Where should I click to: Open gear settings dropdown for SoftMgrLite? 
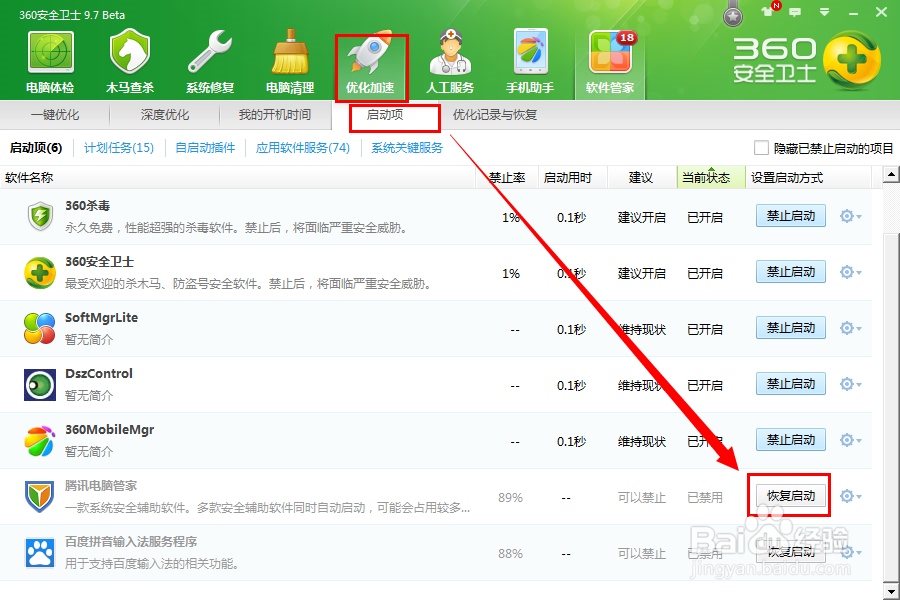pyautogui.click(x=850, y=328)
